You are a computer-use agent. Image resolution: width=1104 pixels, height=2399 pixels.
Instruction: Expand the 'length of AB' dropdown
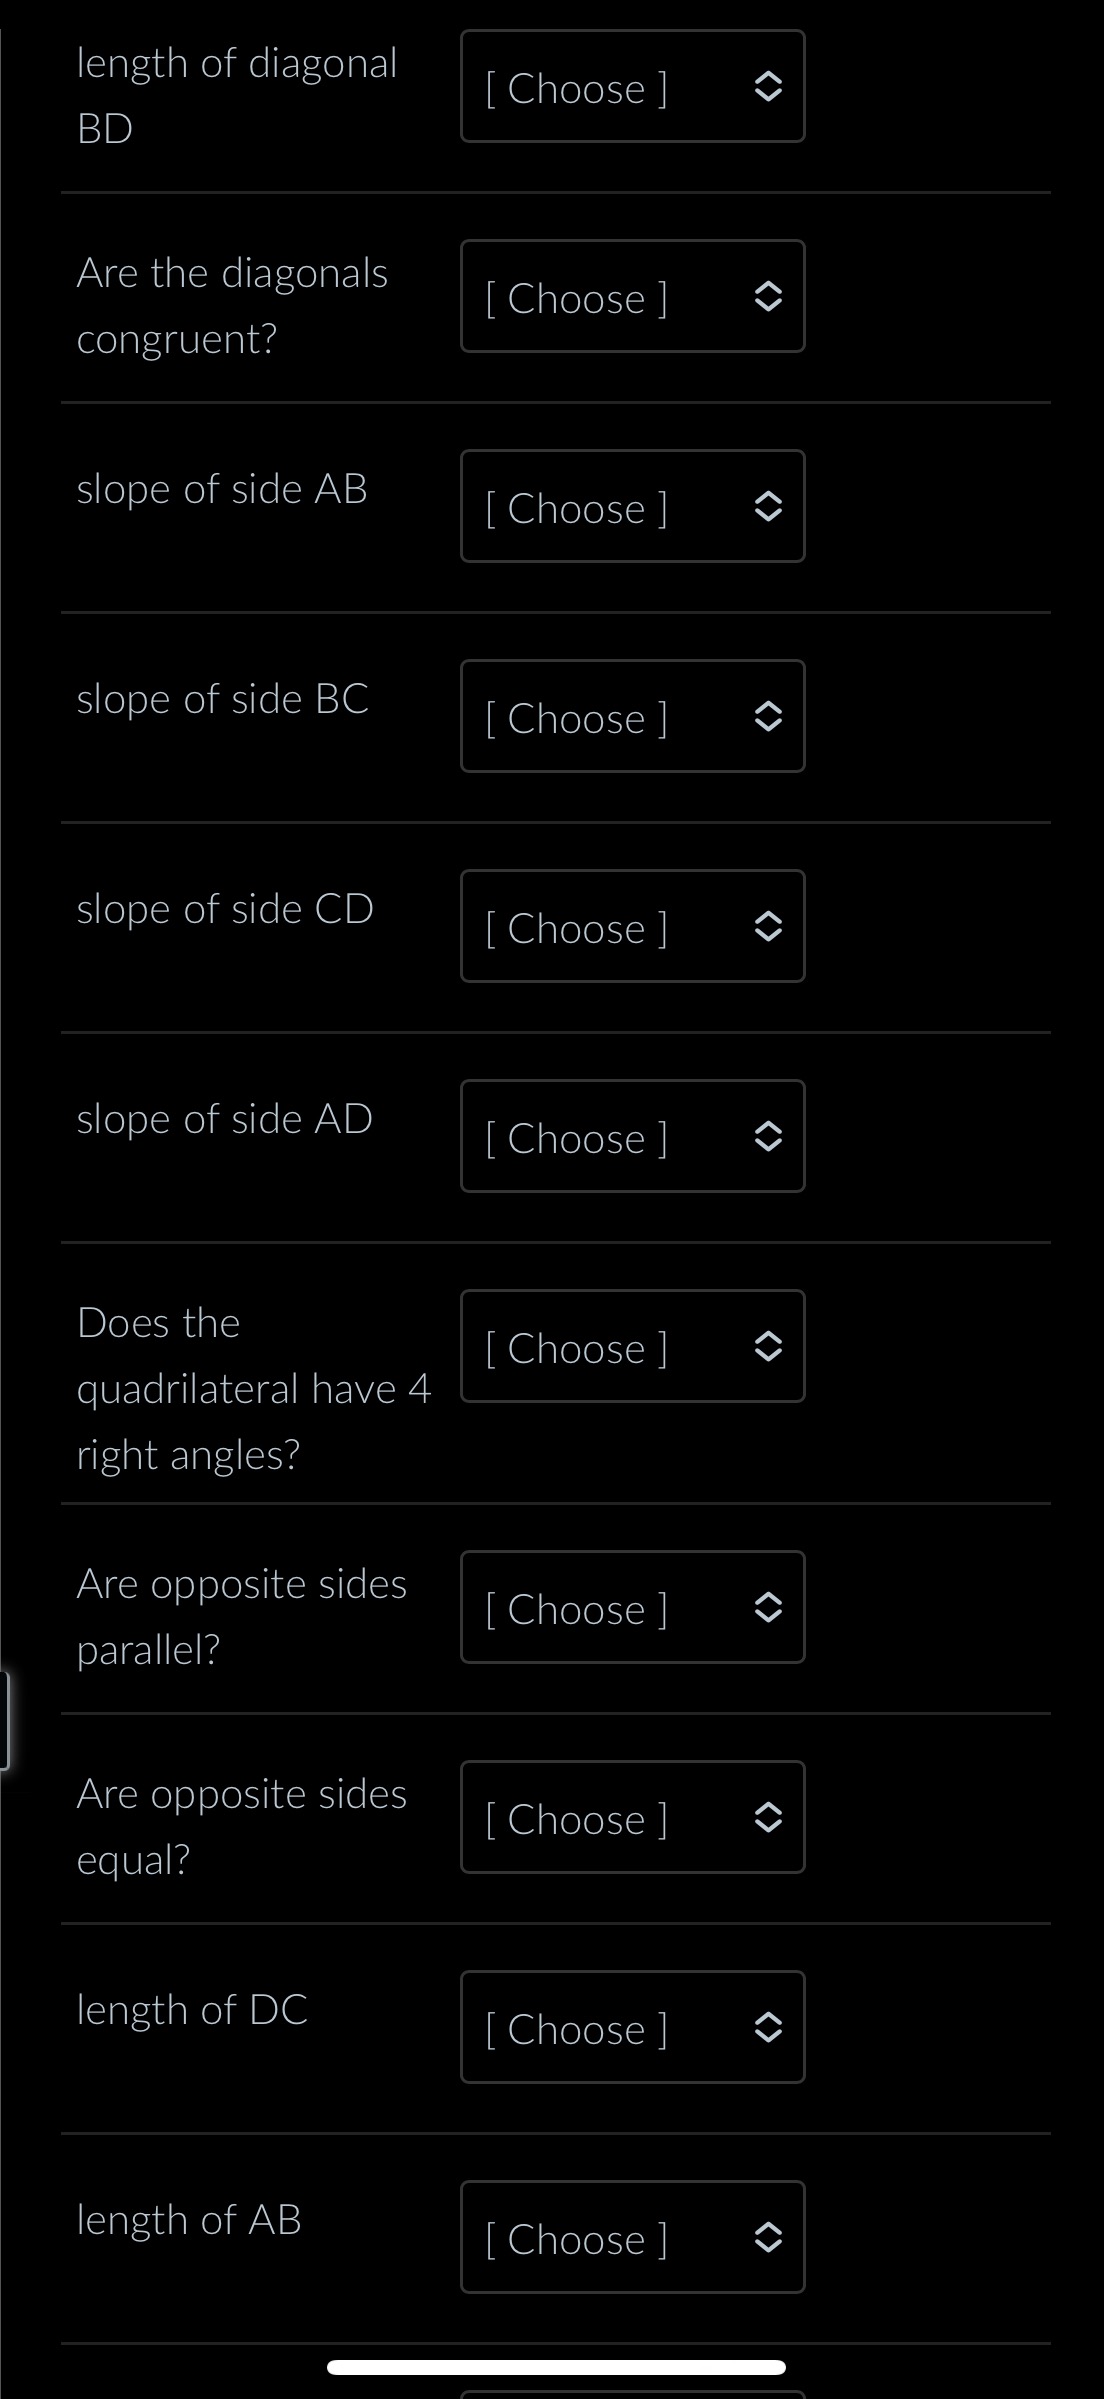point(632,2237)
